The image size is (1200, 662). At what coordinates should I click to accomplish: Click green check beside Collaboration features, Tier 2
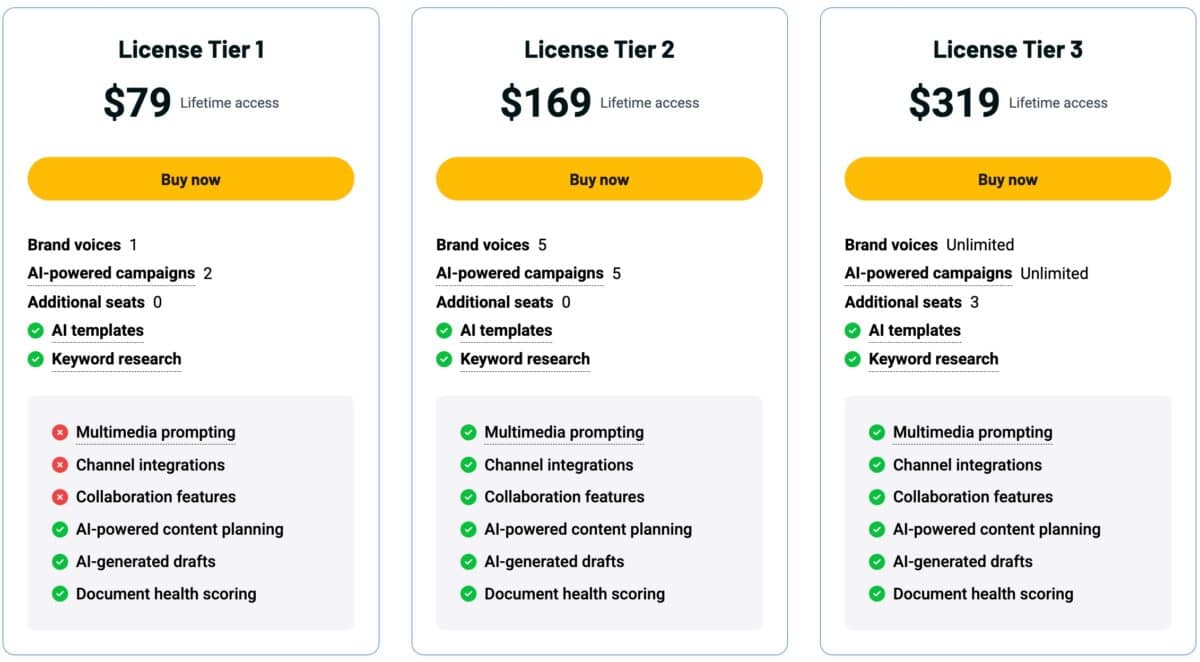pos(468,497)
